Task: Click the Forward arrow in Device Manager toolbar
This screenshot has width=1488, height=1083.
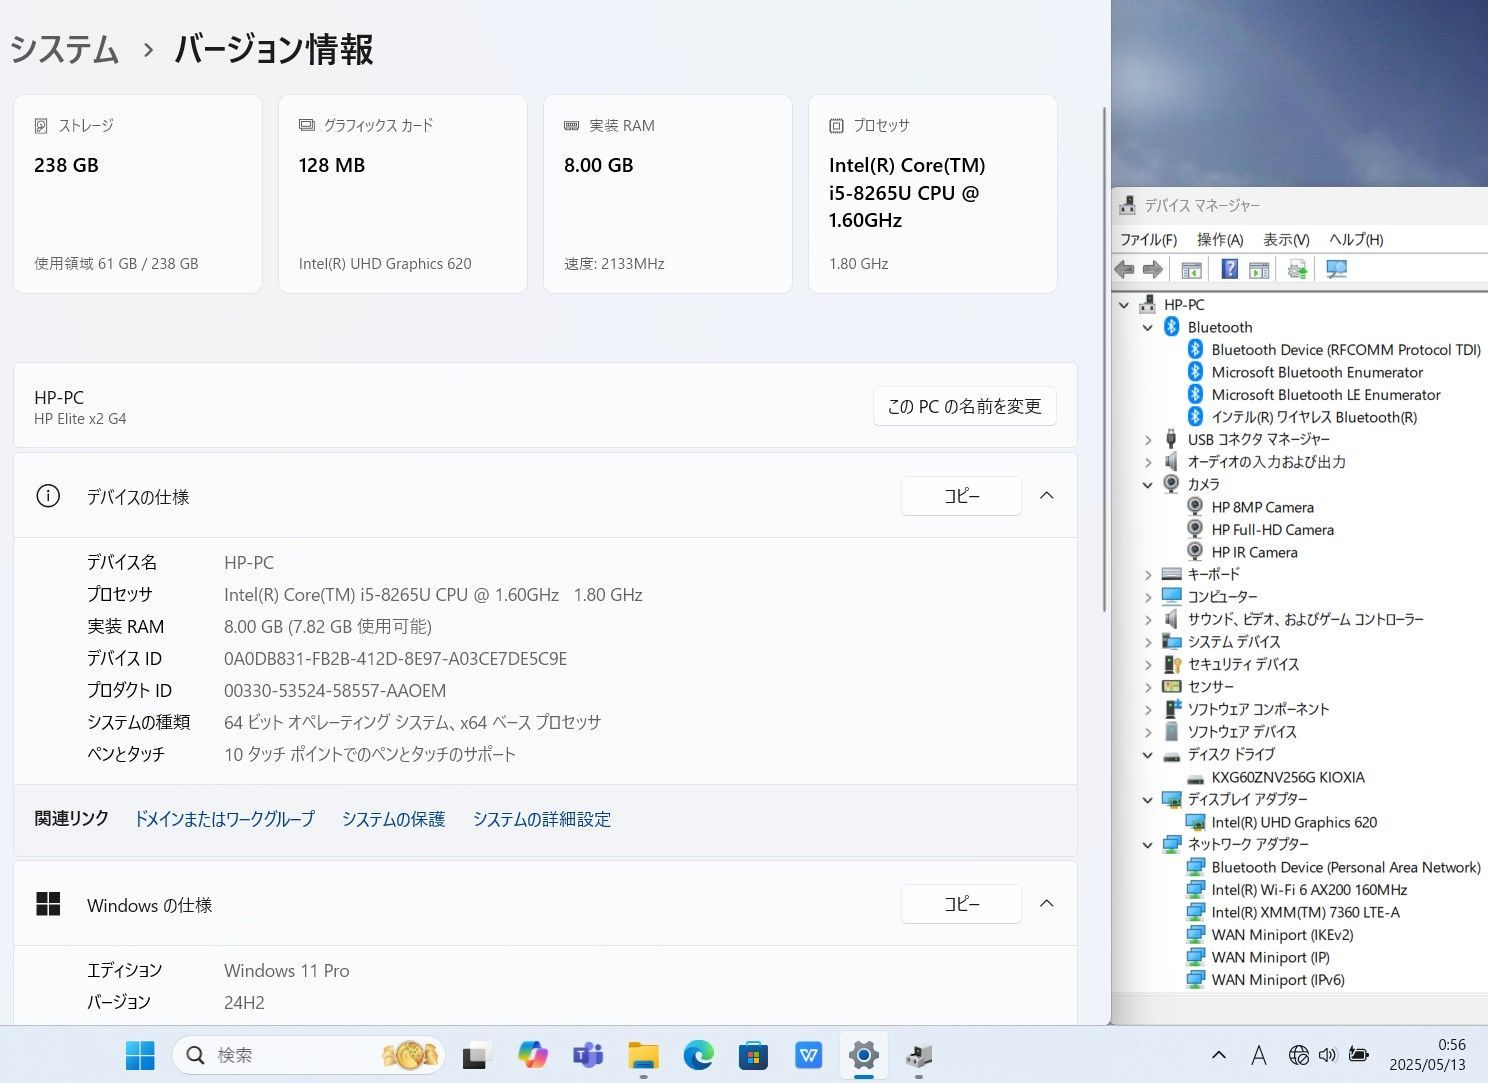Action: coord(1153,269)
